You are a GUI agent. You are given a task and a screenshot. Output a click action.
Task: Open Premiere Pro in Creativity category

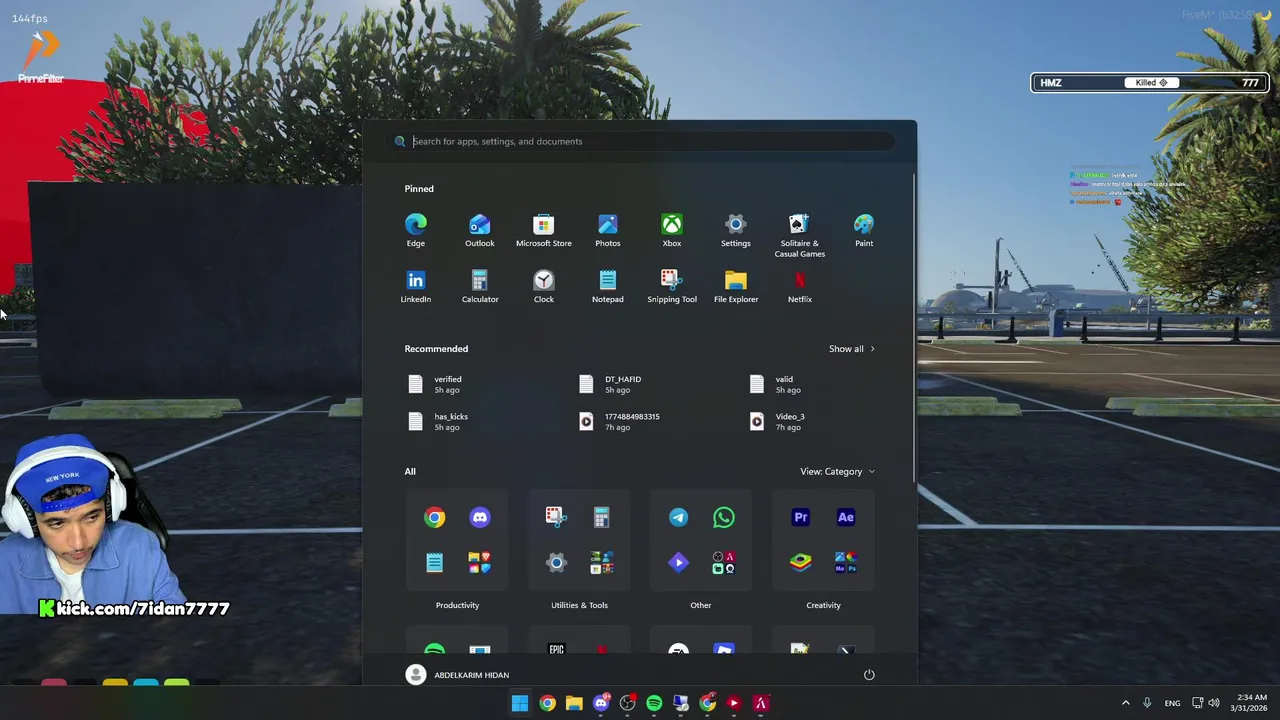(800, 517)
